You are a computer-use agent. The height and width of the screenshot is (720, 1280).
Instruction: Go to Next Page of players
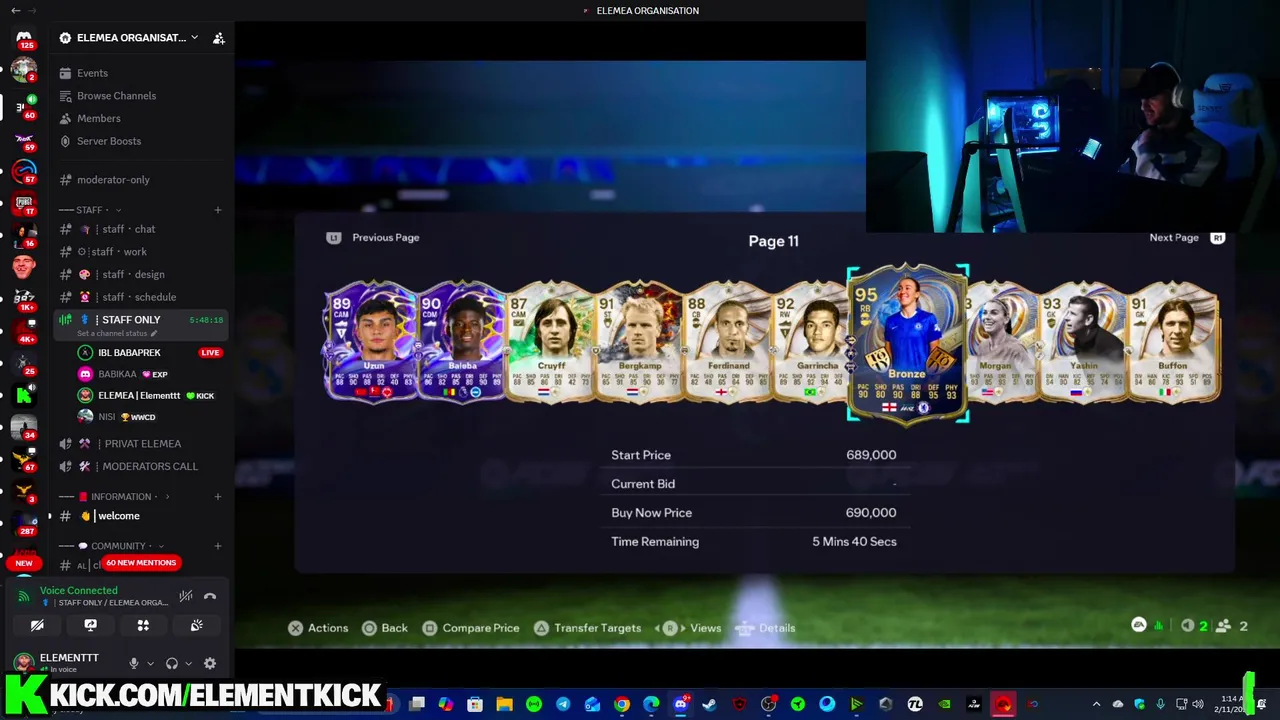coord(1187,238)
